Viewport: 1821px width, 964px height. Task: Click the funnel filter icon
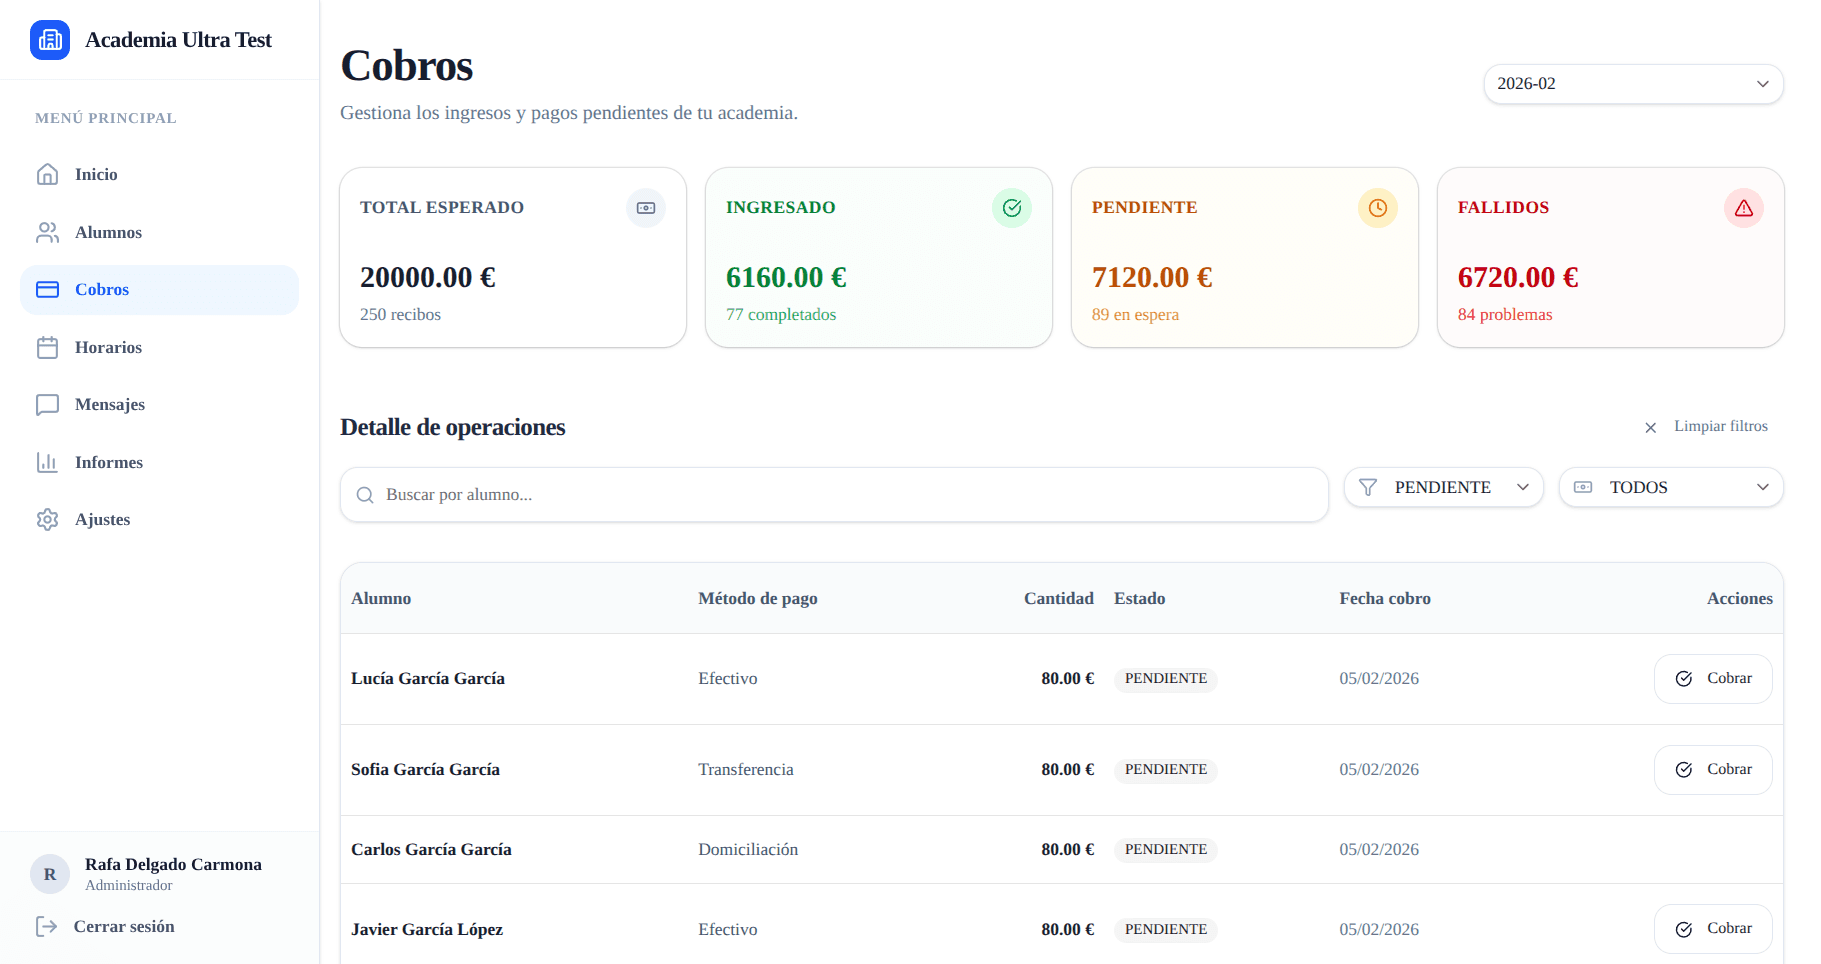click(x=1368, y=487)
